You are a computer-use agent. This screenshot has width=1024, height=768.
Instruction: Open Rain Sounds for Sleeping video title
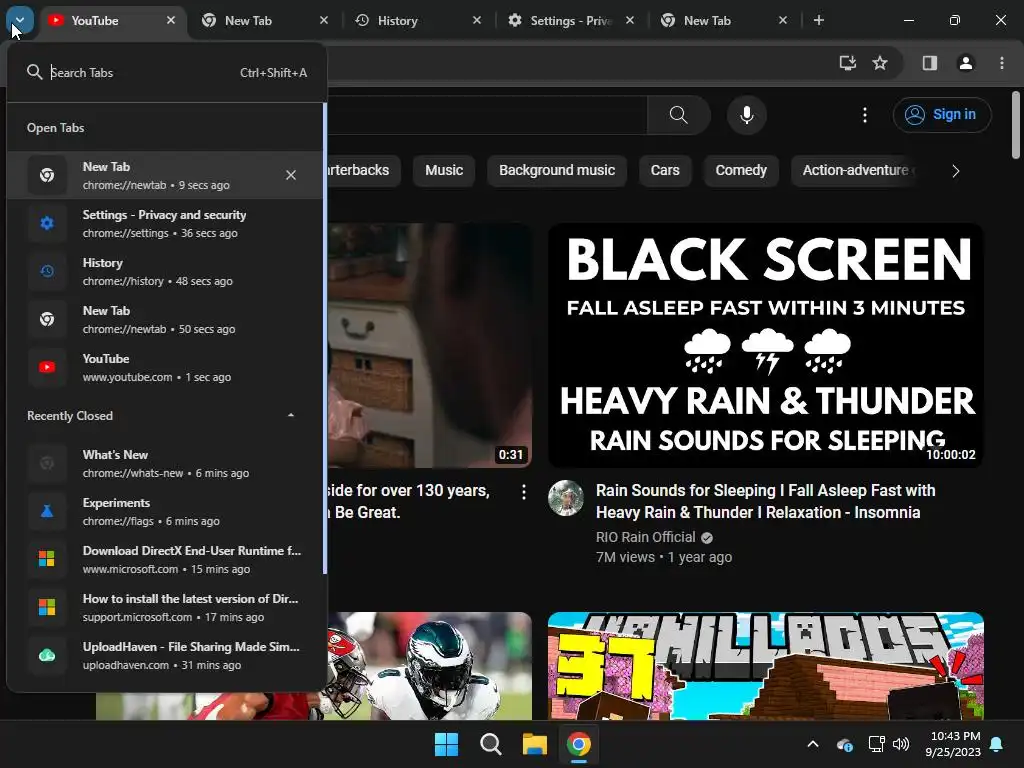click(x=765, y=502)
